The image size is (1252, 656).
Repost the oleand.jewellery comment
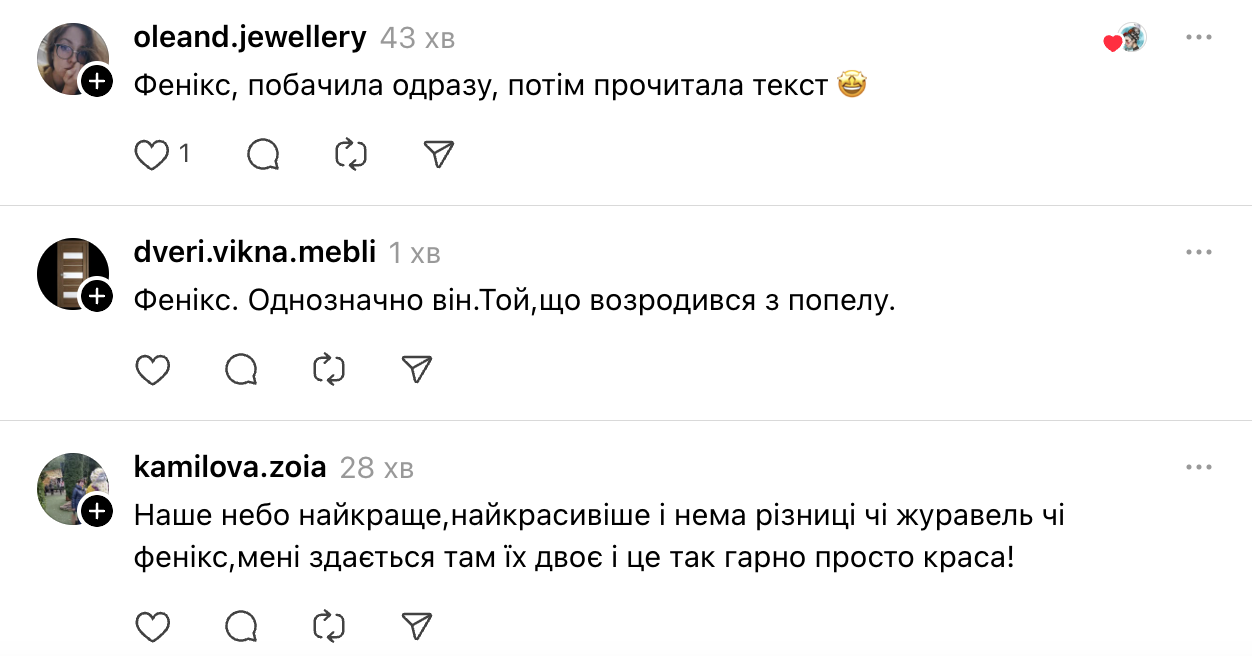pyautogui.click(x=351, y=155)
